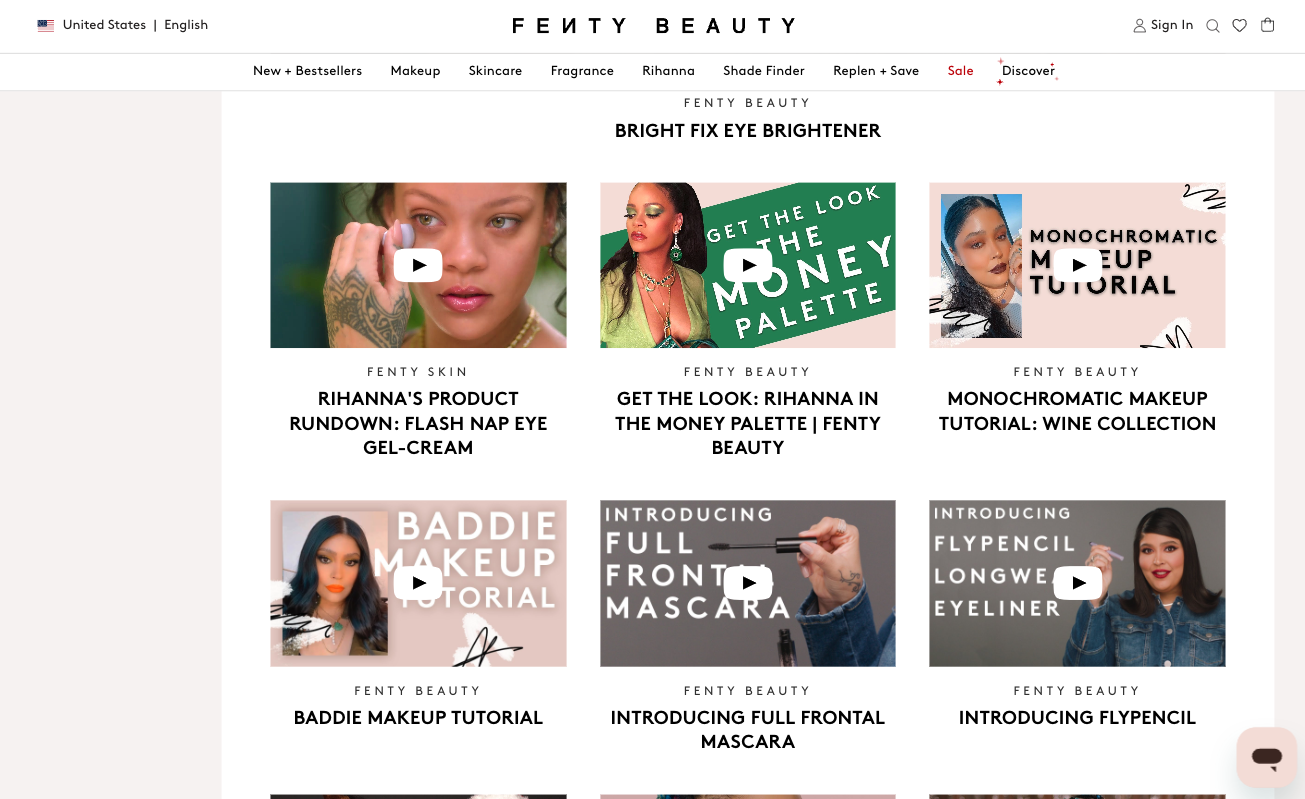Open the shopping bag icon
1305x799 pixels.
[1267, 25]
